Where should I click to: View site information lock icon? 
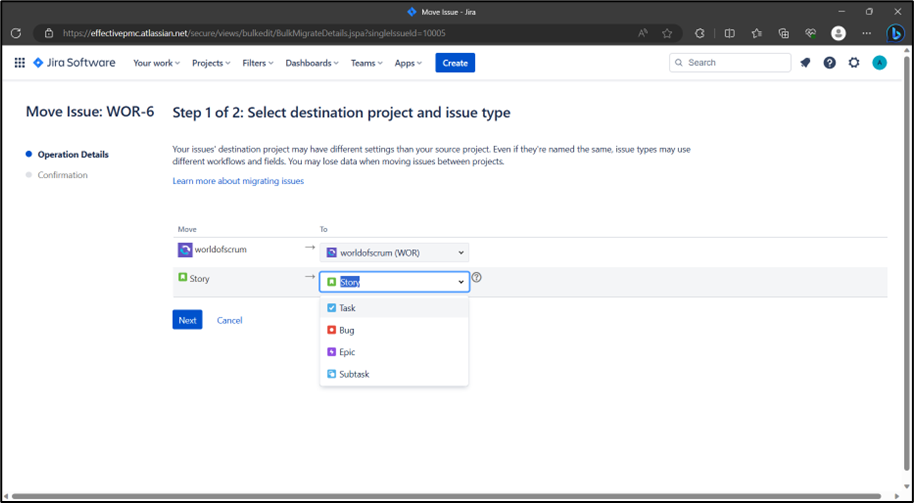point(49,33)
